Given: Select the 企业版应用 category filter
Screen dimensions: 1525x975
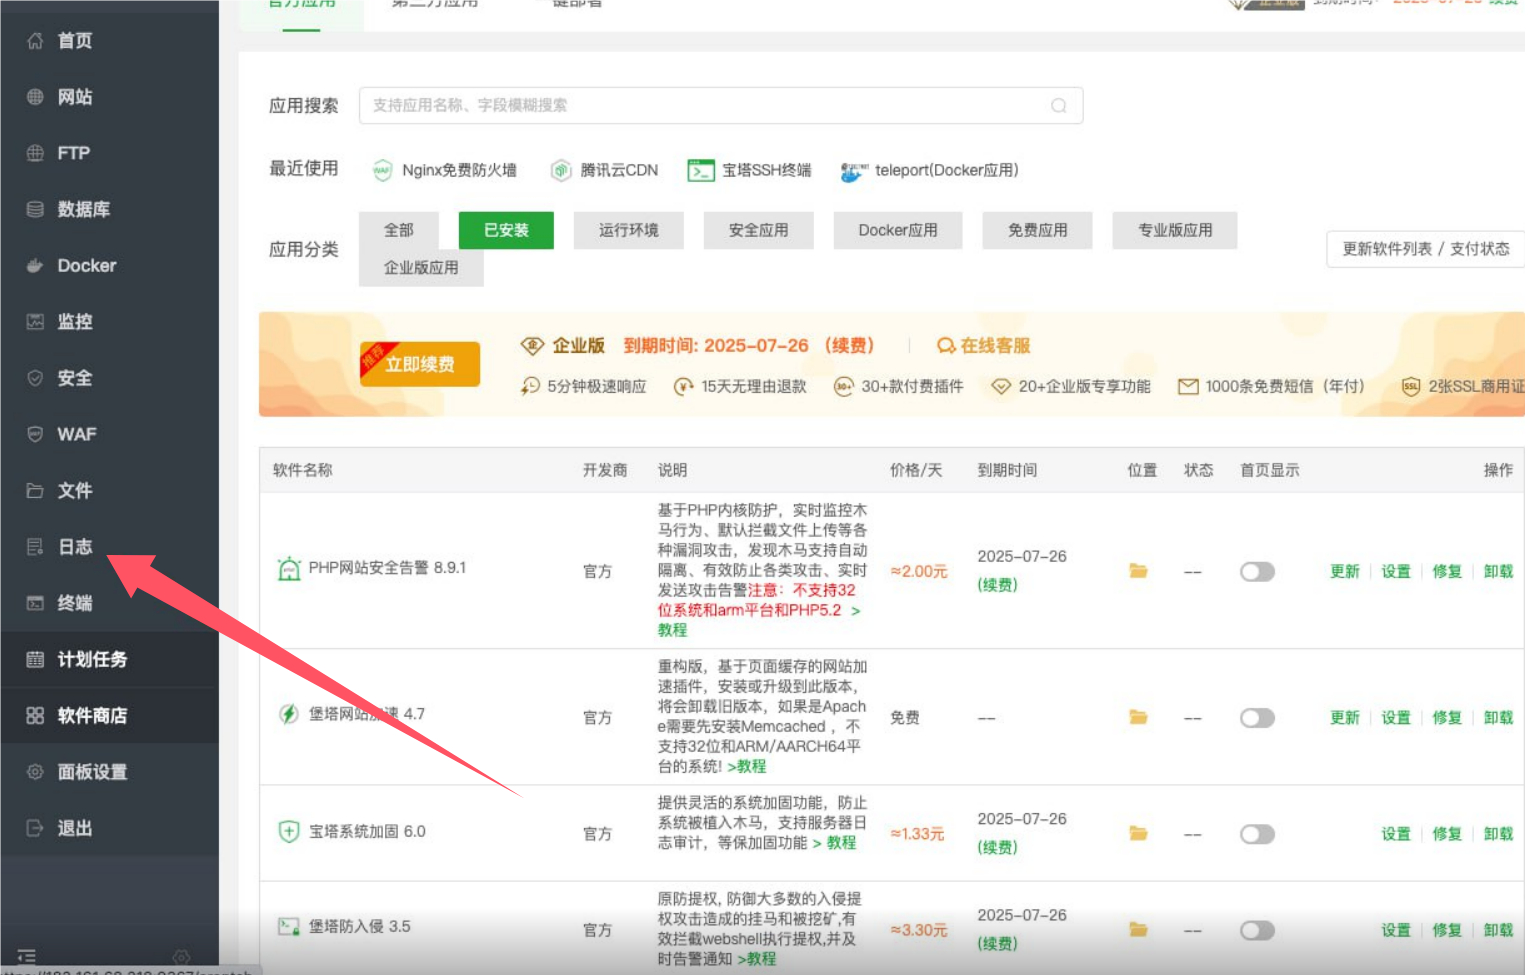Looking at the screenshot, I should point(421,268).
